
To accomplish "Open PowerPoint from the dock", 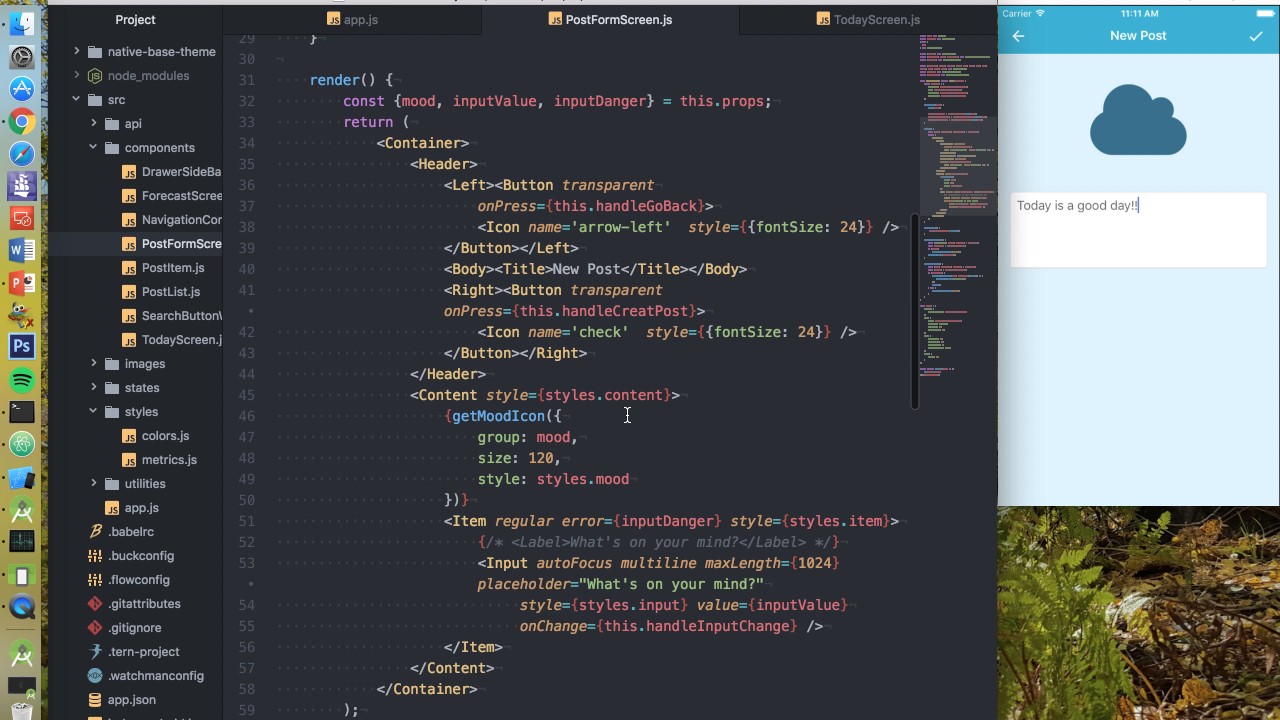I will tap(21, 282).
